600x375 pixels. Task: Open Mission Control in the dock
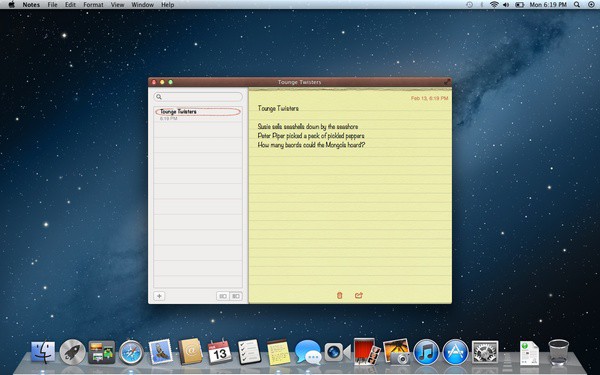point(101,352)
